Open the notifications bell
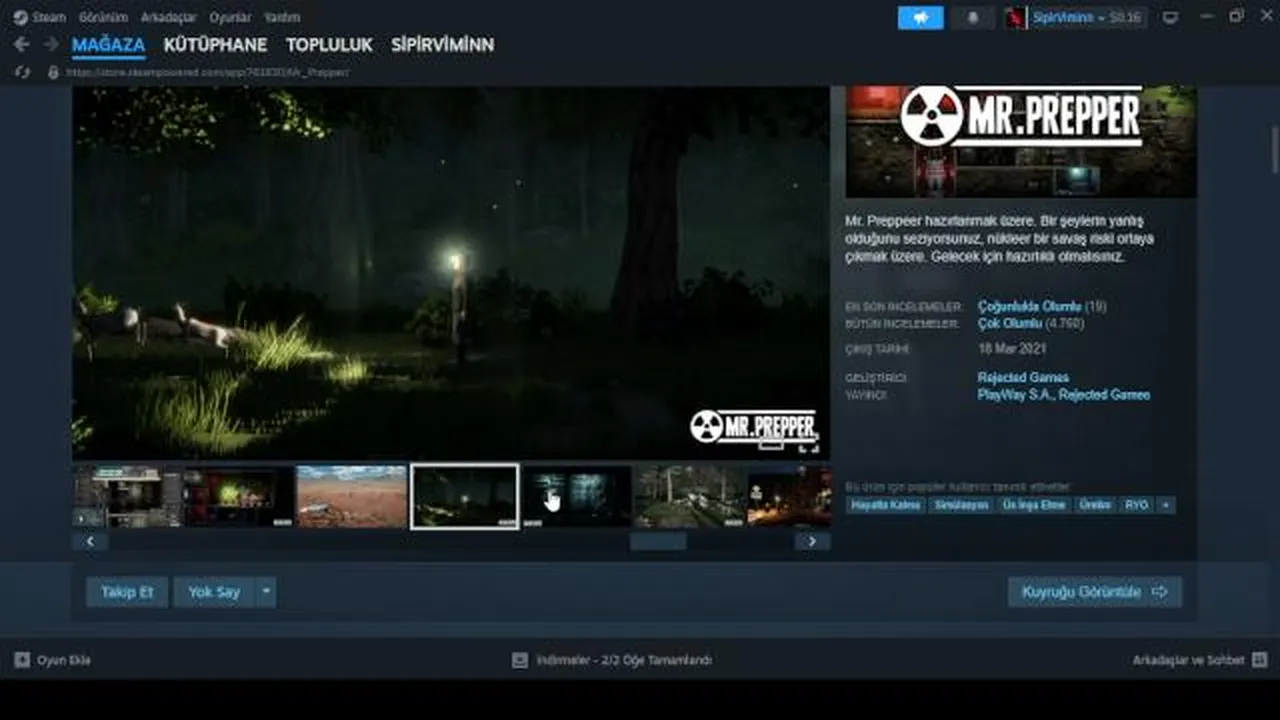1280x720 pixels. tap(973, 18)
